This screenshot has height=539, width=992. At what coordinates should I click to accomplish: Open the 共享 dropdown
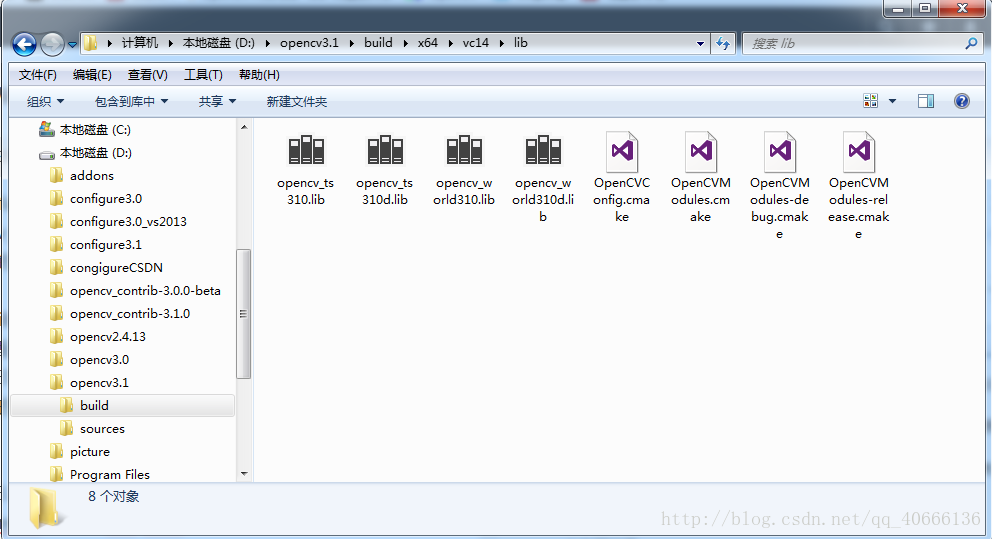(x=217, y=101)
